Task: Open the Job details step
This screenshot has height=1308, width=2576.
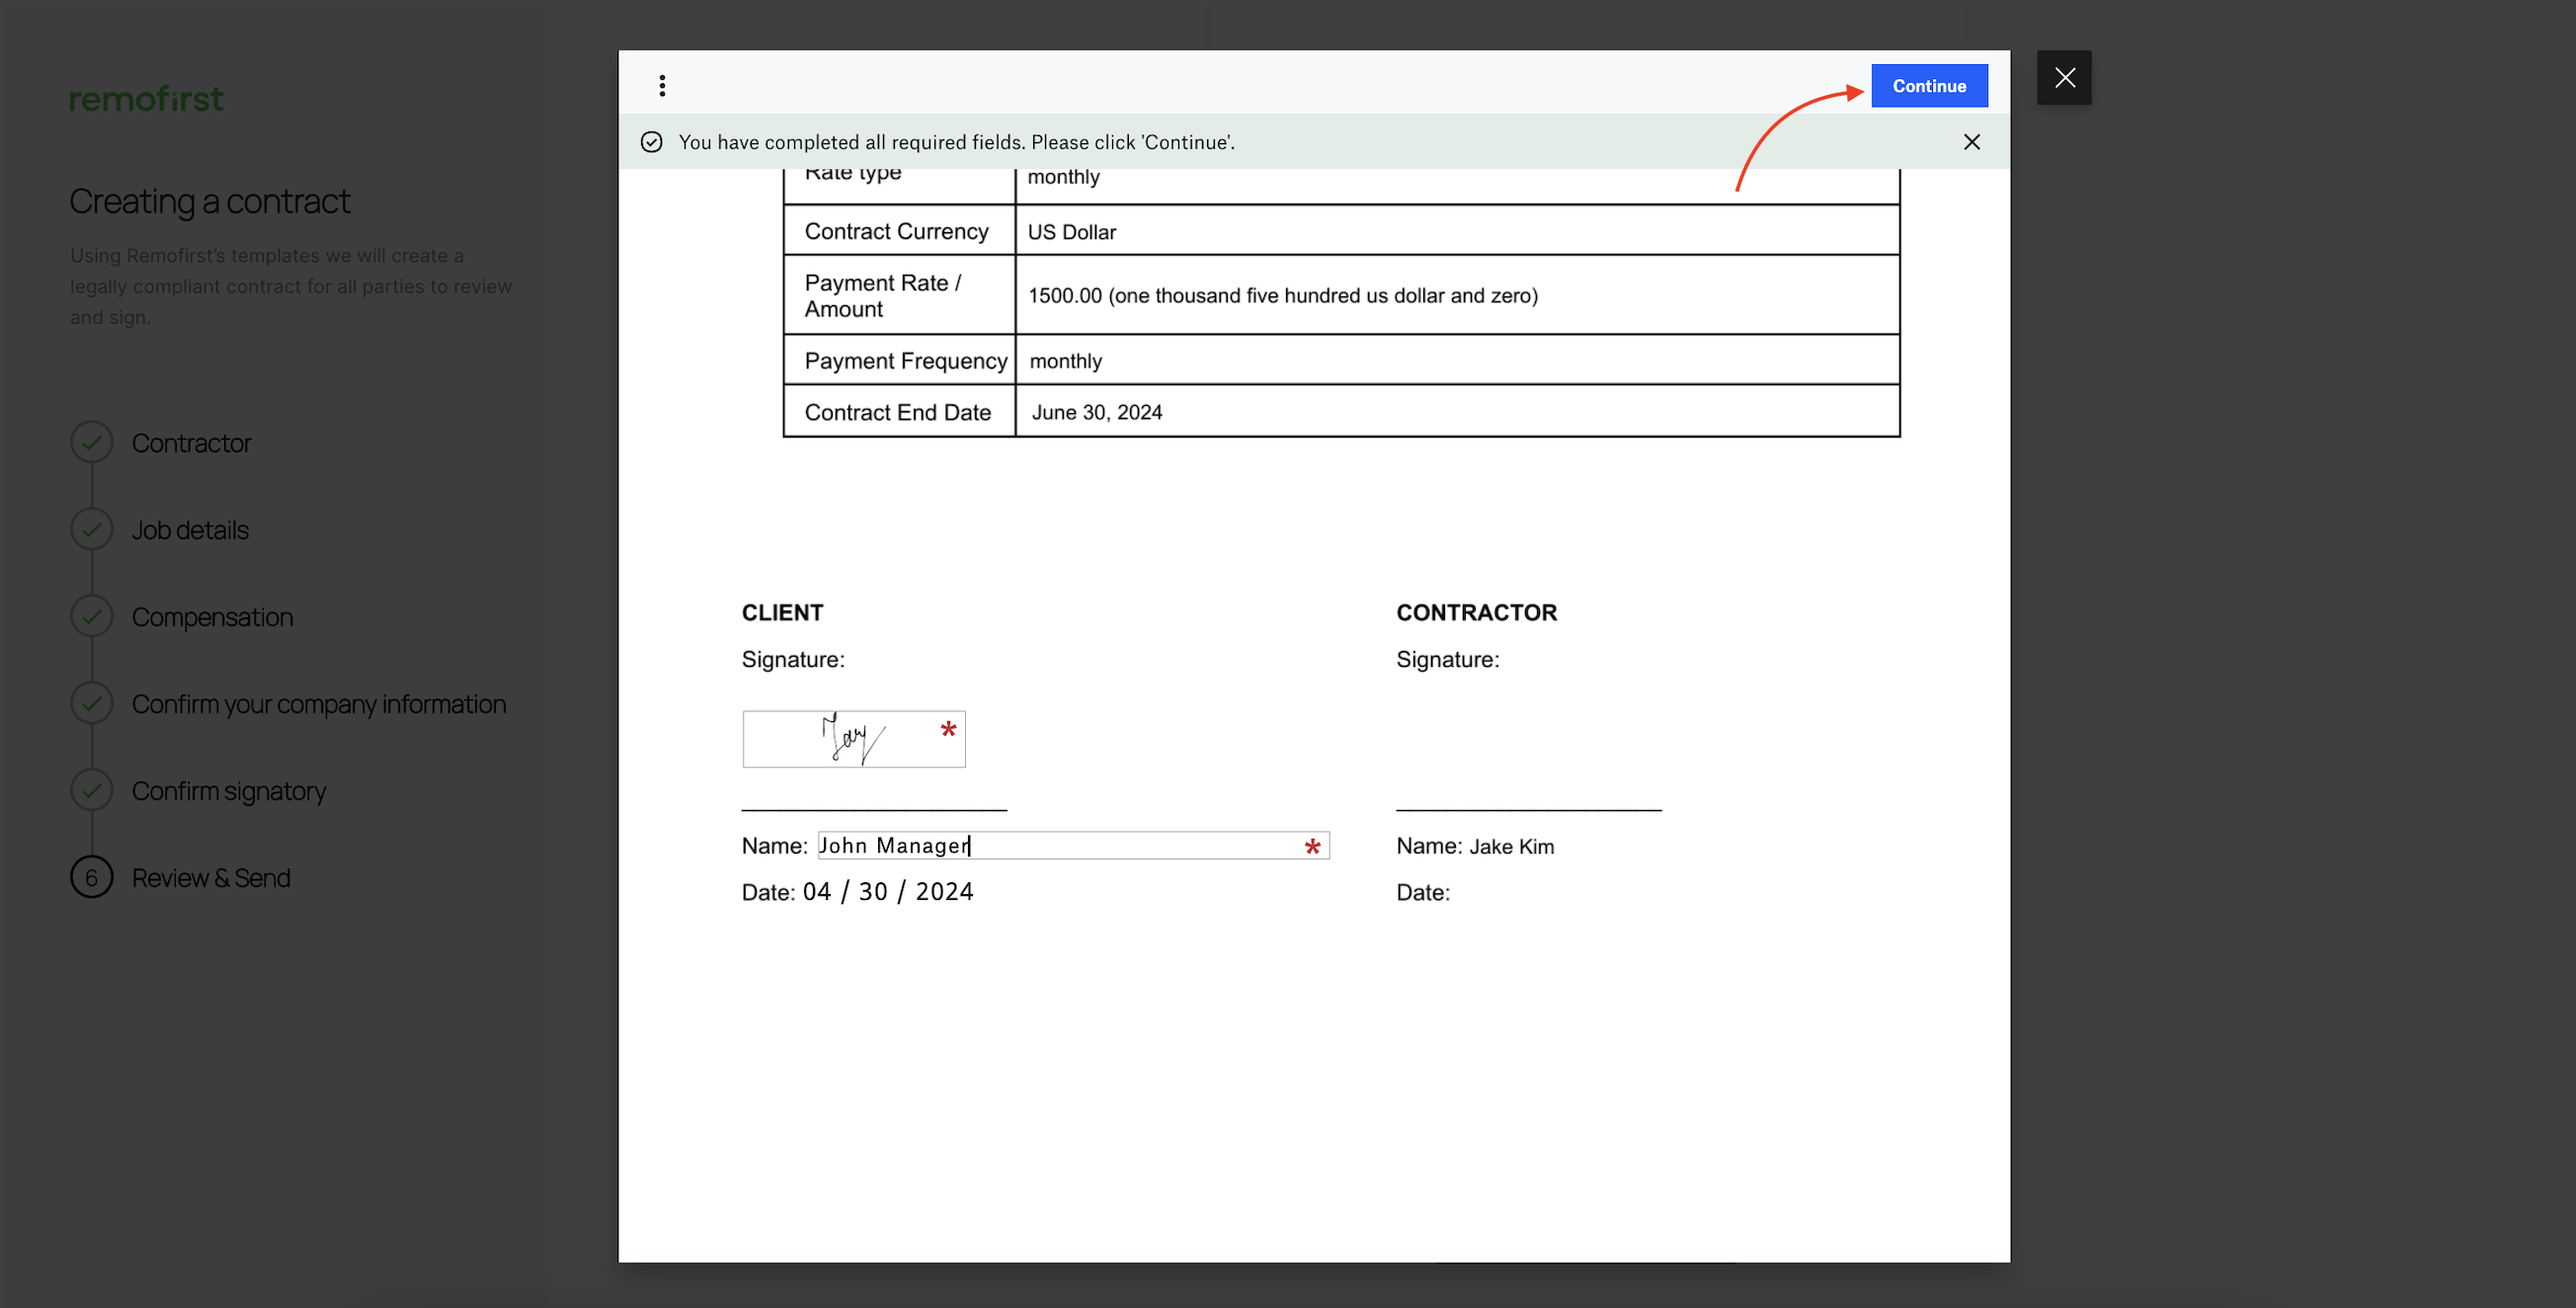Action: pyautogui.click(x=190, y=530)
